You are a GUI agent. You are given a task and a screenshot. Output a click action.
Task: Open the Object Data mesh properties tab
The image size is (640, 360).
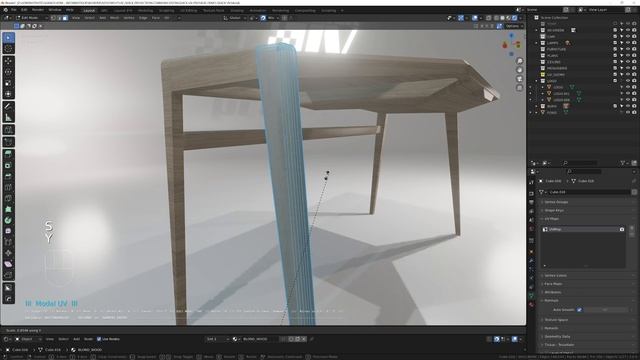(x=531, y=296)
